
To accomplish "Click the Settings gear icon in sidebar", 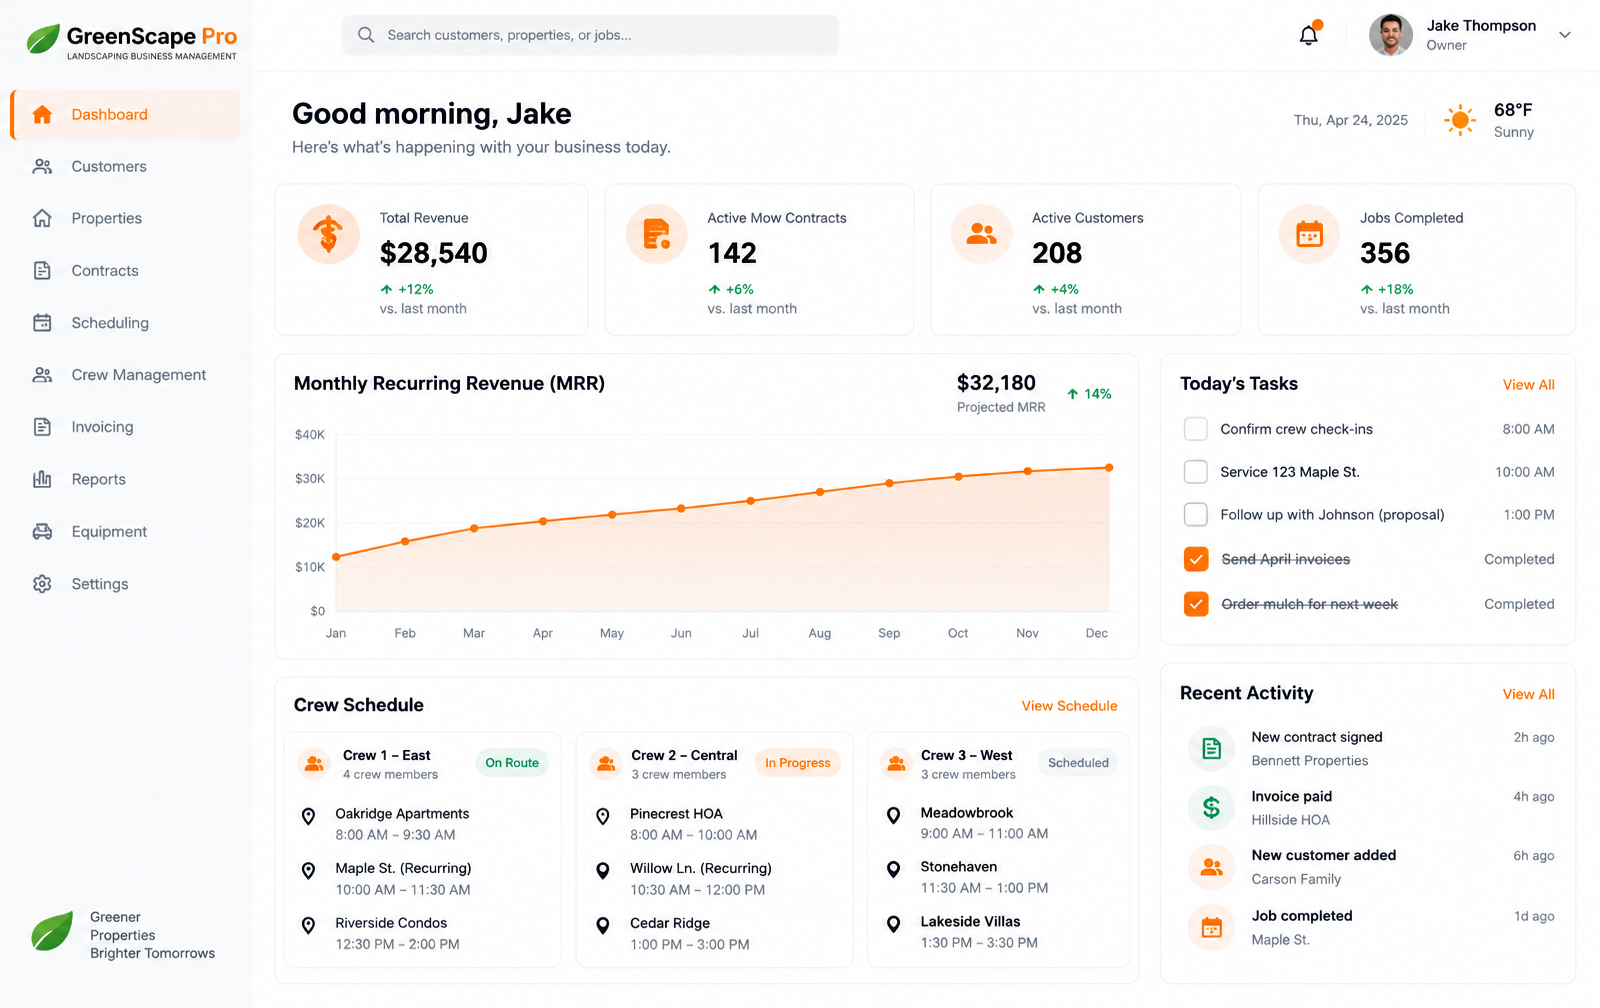I will point(42,583).
